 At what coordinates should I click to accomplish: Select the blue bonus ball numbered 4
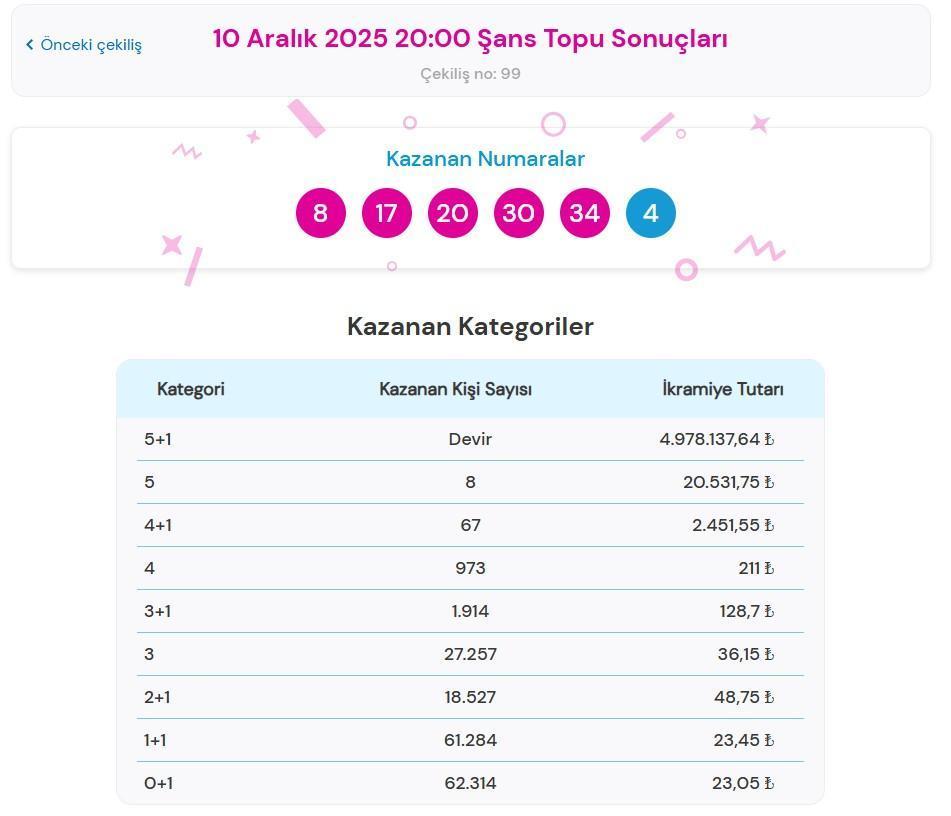pyautogui.click(x=650, y=212)
